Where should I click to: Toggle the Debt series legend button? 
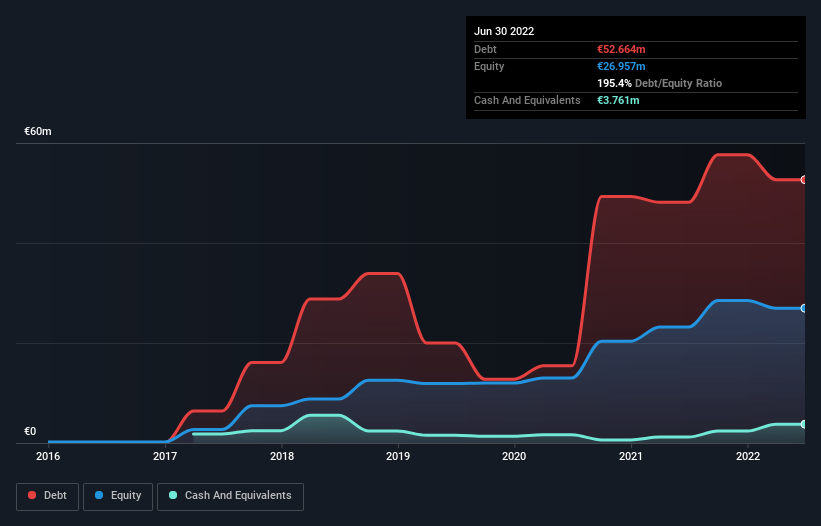(48, 496)
